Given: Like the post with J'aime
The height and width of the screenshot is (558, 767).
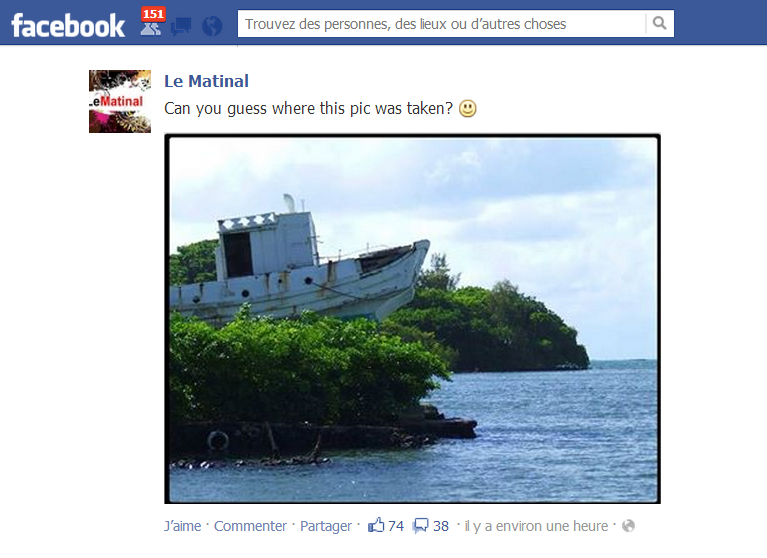Looking at the screenshot, I should pyautogui.click(x=182, y=526).
